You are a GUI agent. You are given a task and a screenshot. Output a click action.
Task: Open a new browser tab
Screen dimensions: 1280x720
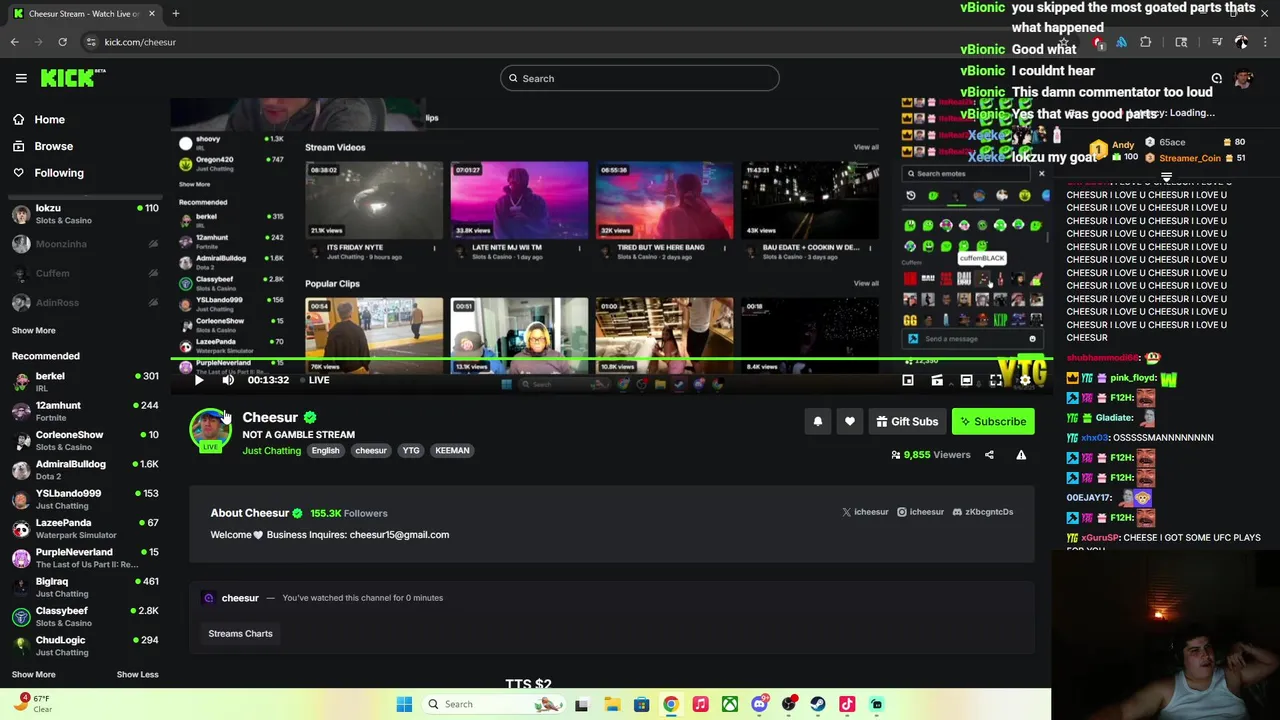tap(175, 14)
